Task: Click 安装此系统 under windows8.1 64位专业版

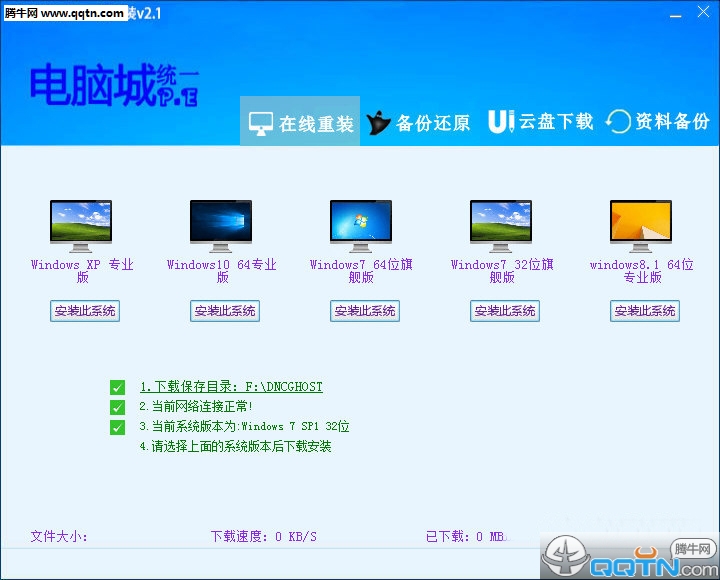Action: (x=645, y=311)
